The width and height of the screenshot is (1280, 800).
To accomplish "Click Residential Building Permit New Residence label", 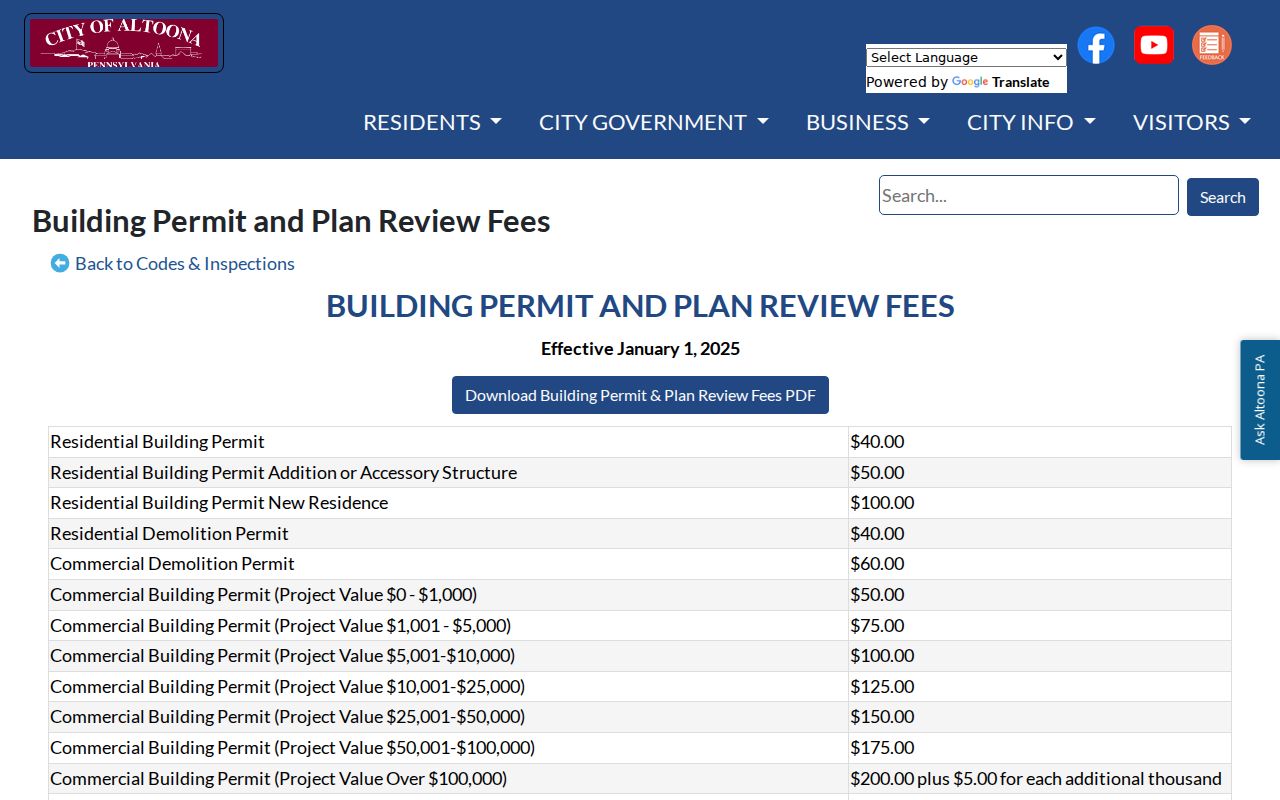I will coord(219,503).
